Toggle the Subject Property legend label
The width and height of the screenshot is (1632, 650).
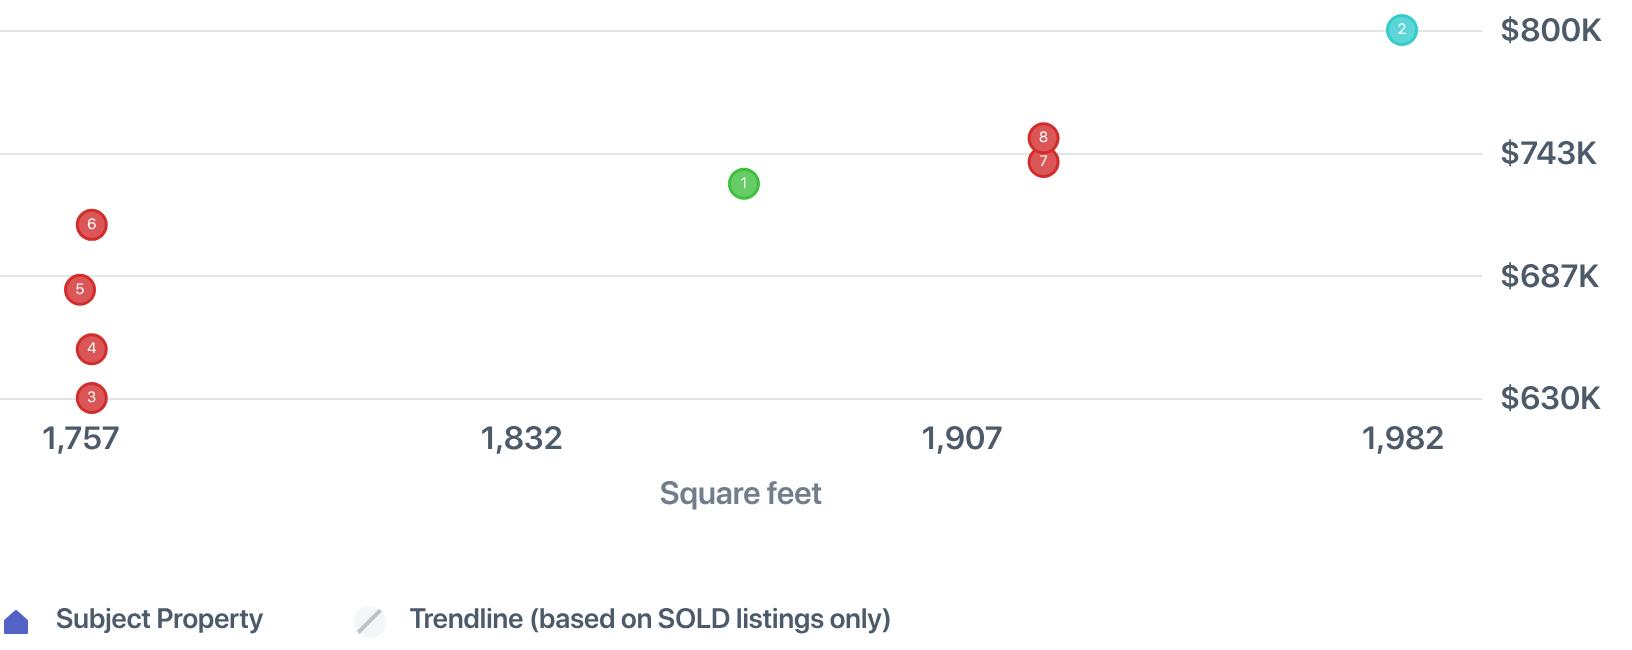tap(159, 619)
